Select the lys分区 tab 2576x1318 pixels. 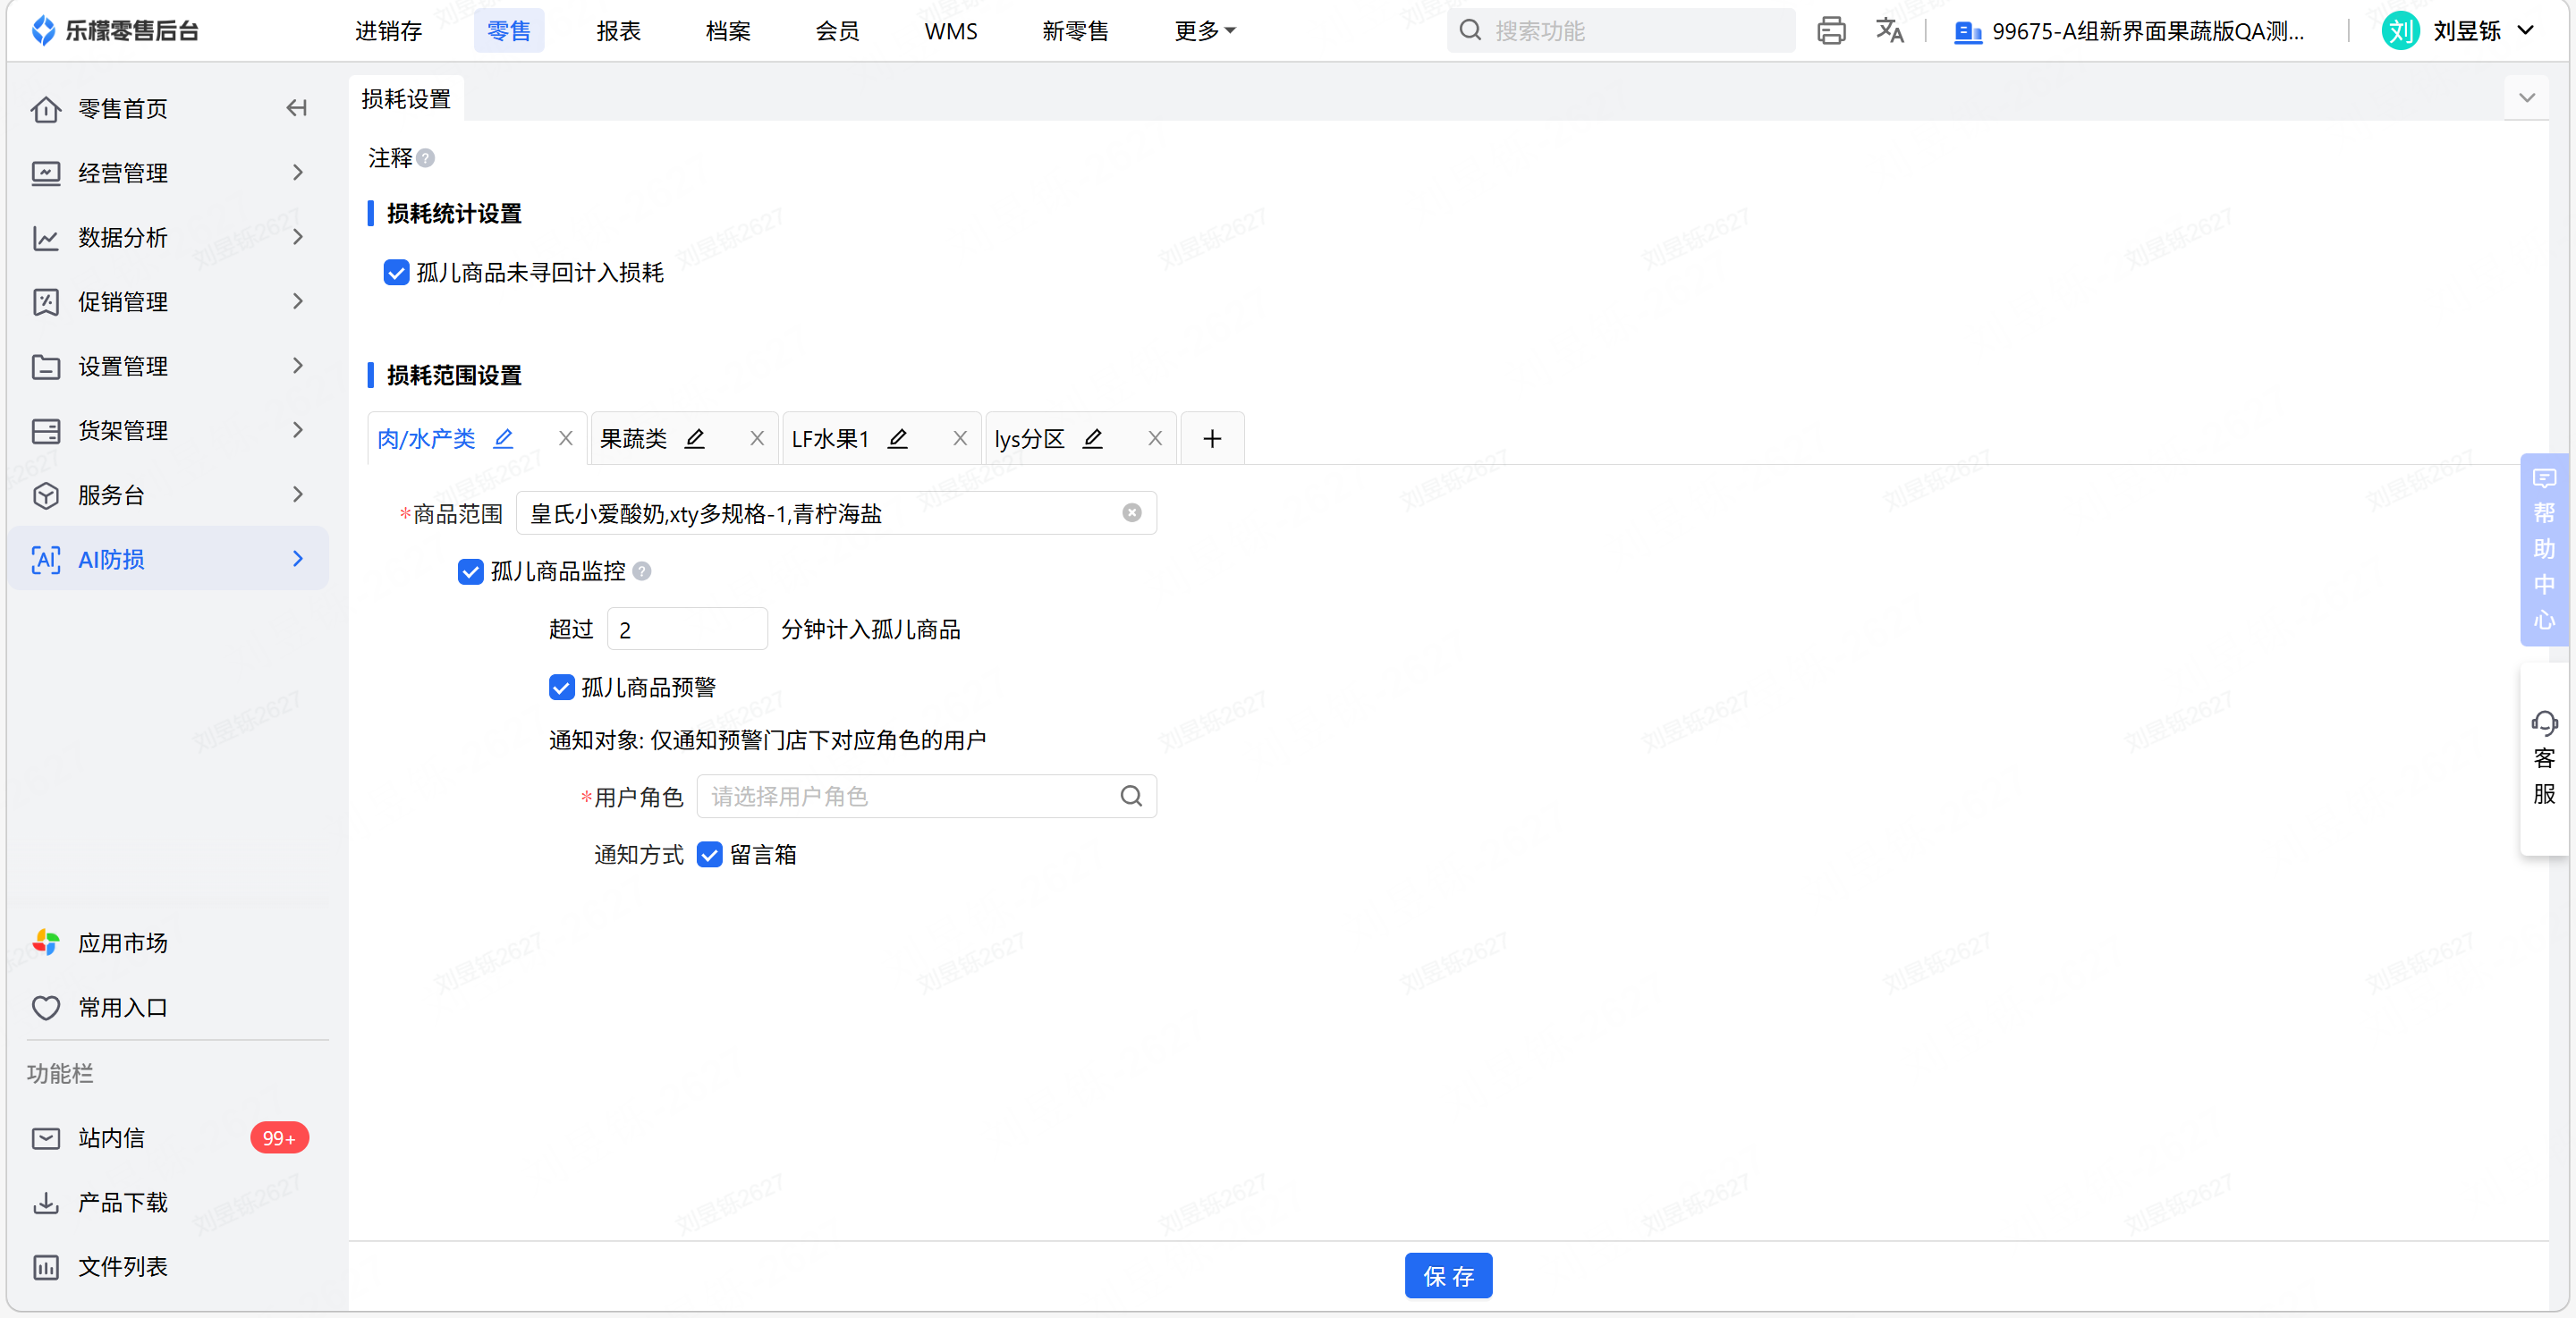click(x=1029, y=438)
